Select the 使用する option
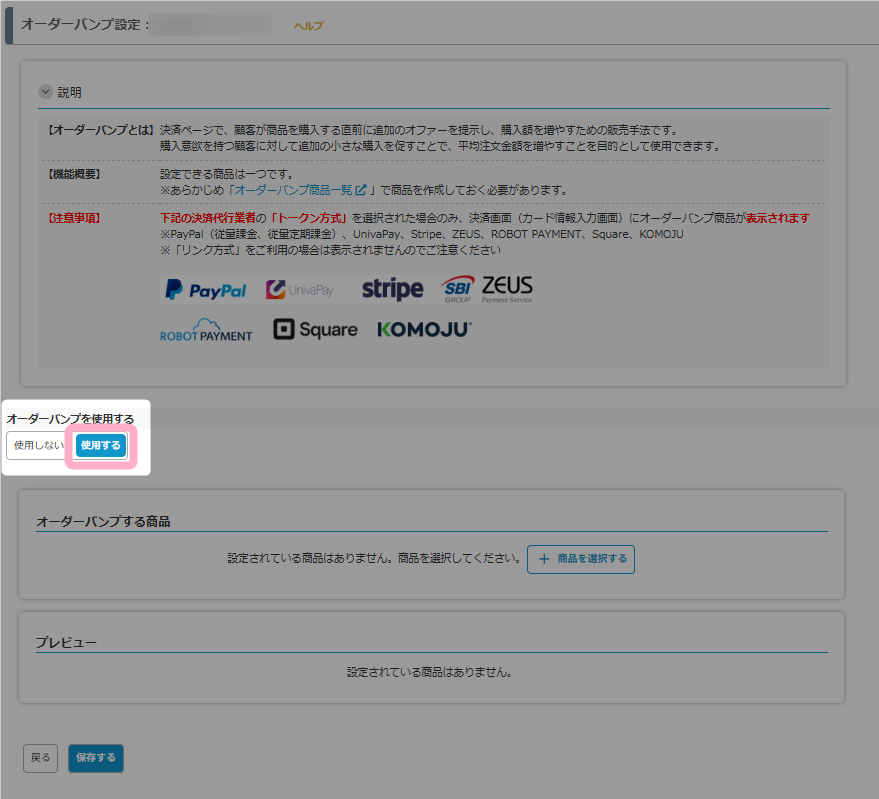The width and height of the screenshot is (879, 799). (x=101, y=445)
